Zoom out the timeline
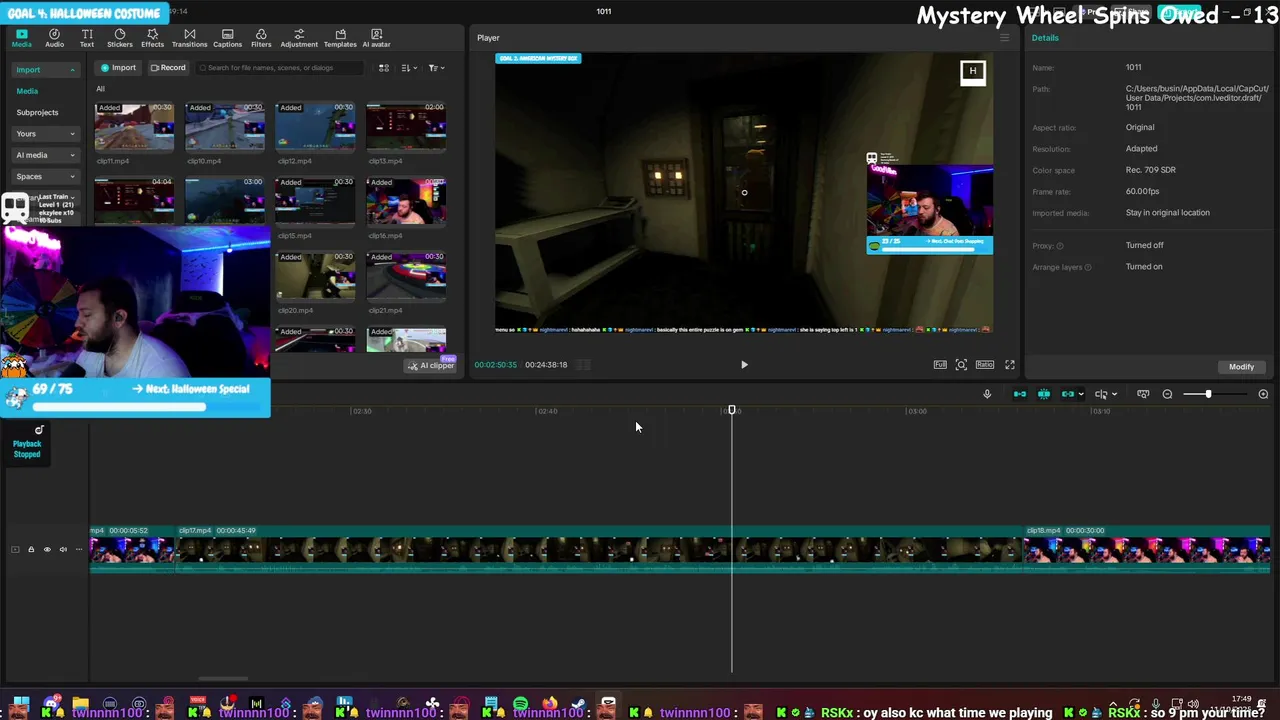 [1167, 394]
